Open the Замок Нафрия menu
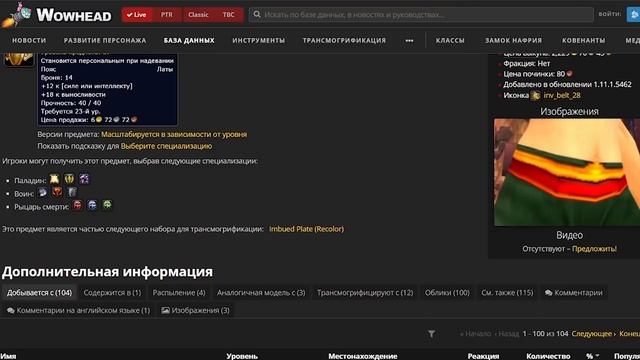The width and height of the screenshot is (640, 360). tap(513, 40)
